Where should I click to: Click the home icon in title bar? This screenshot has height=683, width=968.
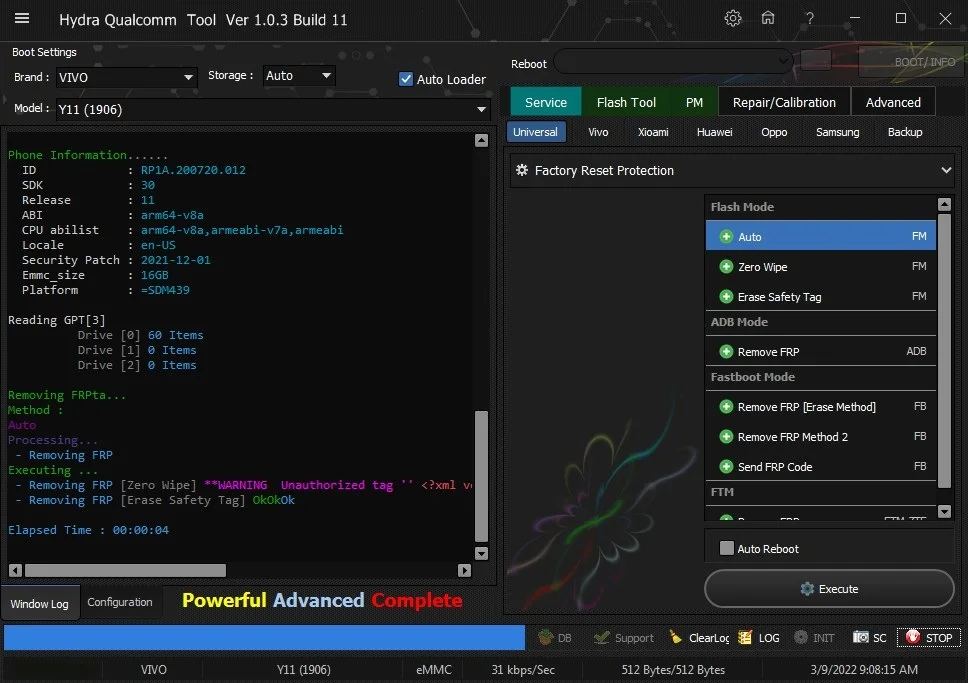tap(768, 19)
